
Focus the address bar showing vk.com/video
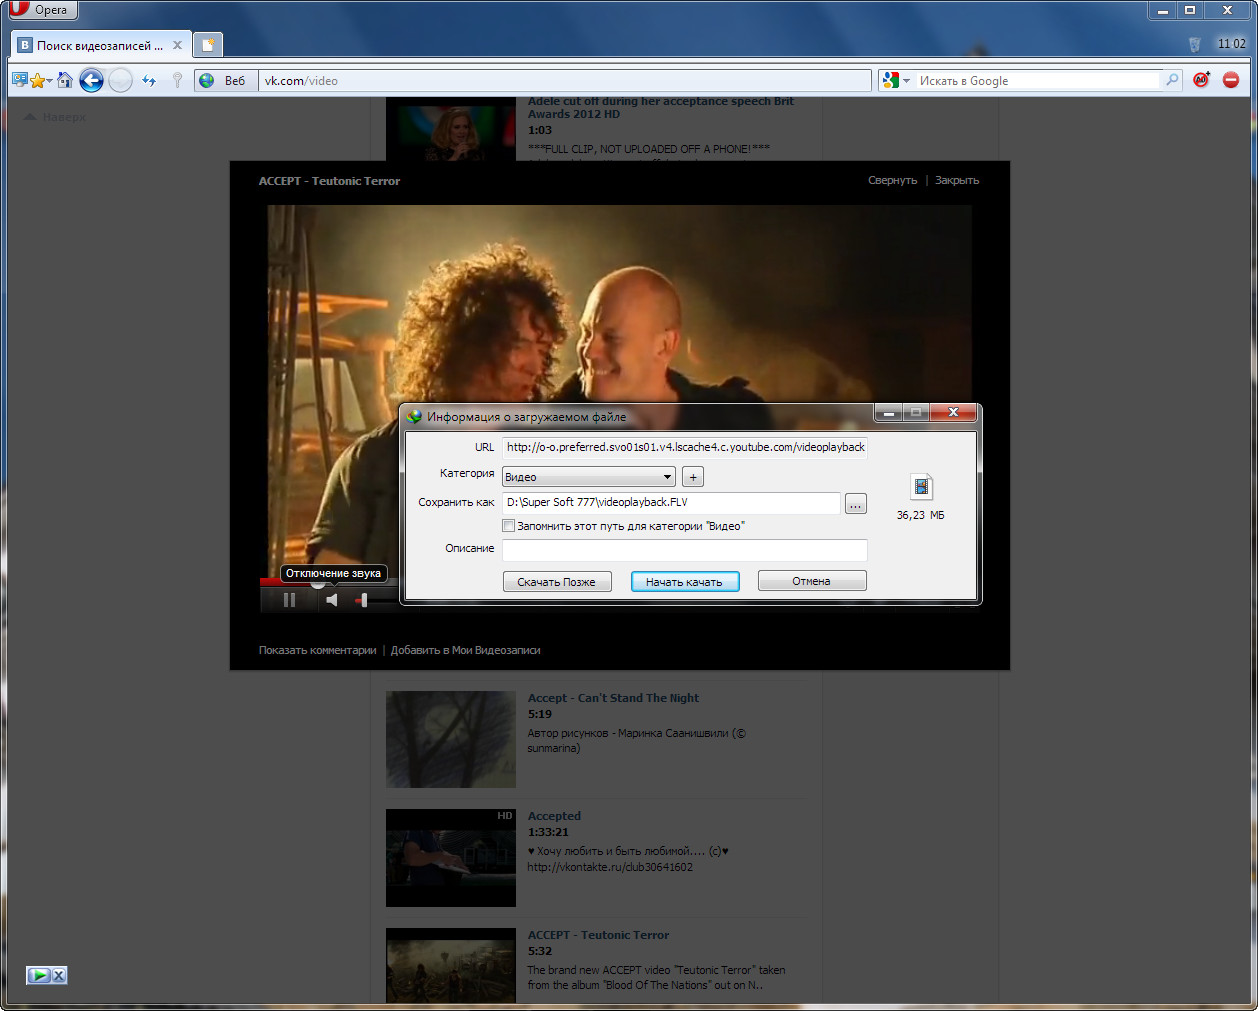pyautogui.click(x=565, y=80)
